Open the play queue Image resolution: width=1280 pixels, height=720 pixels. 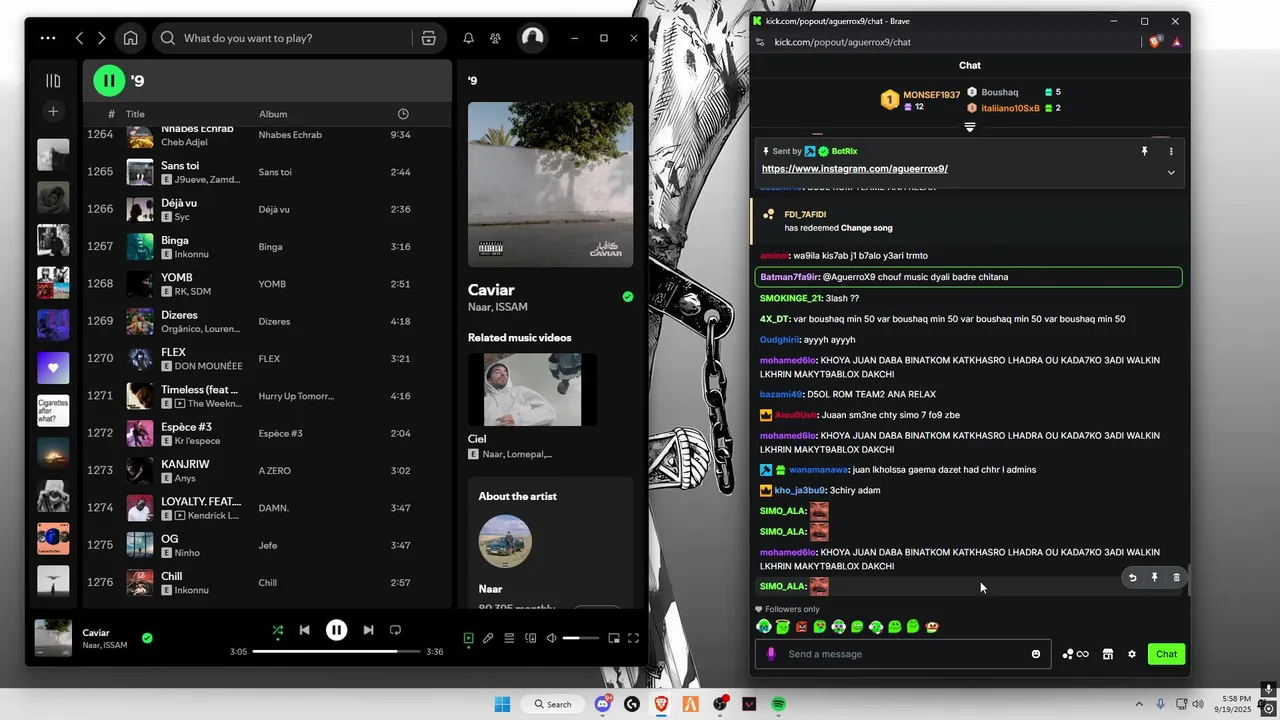(x=509, y=638)
